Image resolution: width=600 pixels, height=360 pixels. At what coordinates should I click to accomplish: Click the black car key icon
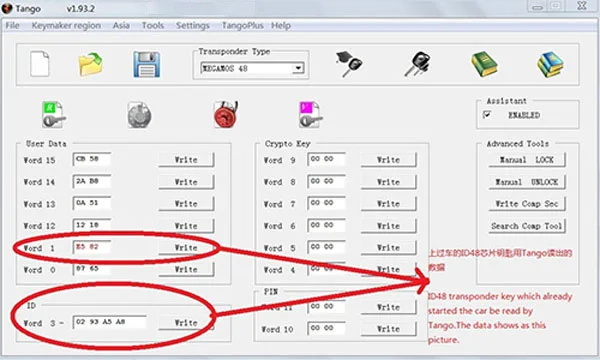[x=417, y=64]
